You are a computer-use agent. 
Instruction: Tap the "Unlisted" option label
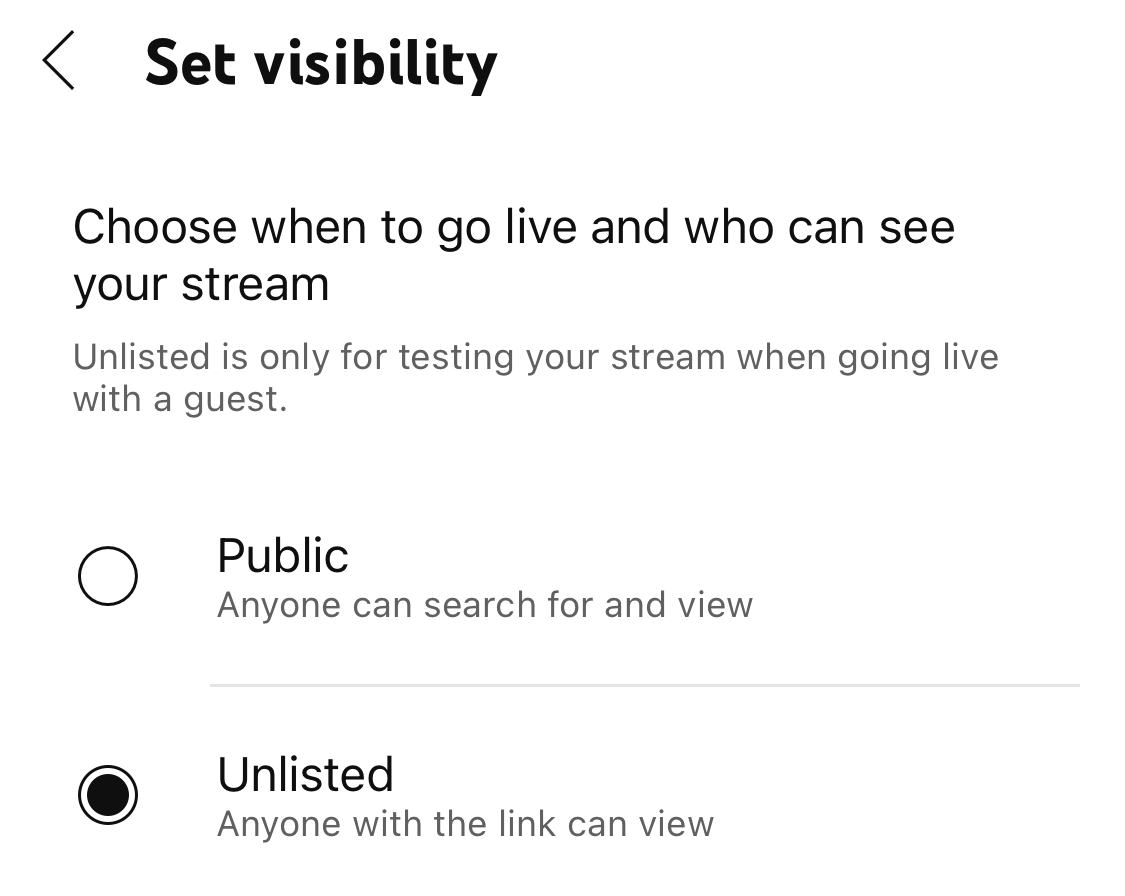tap(305, 775)
